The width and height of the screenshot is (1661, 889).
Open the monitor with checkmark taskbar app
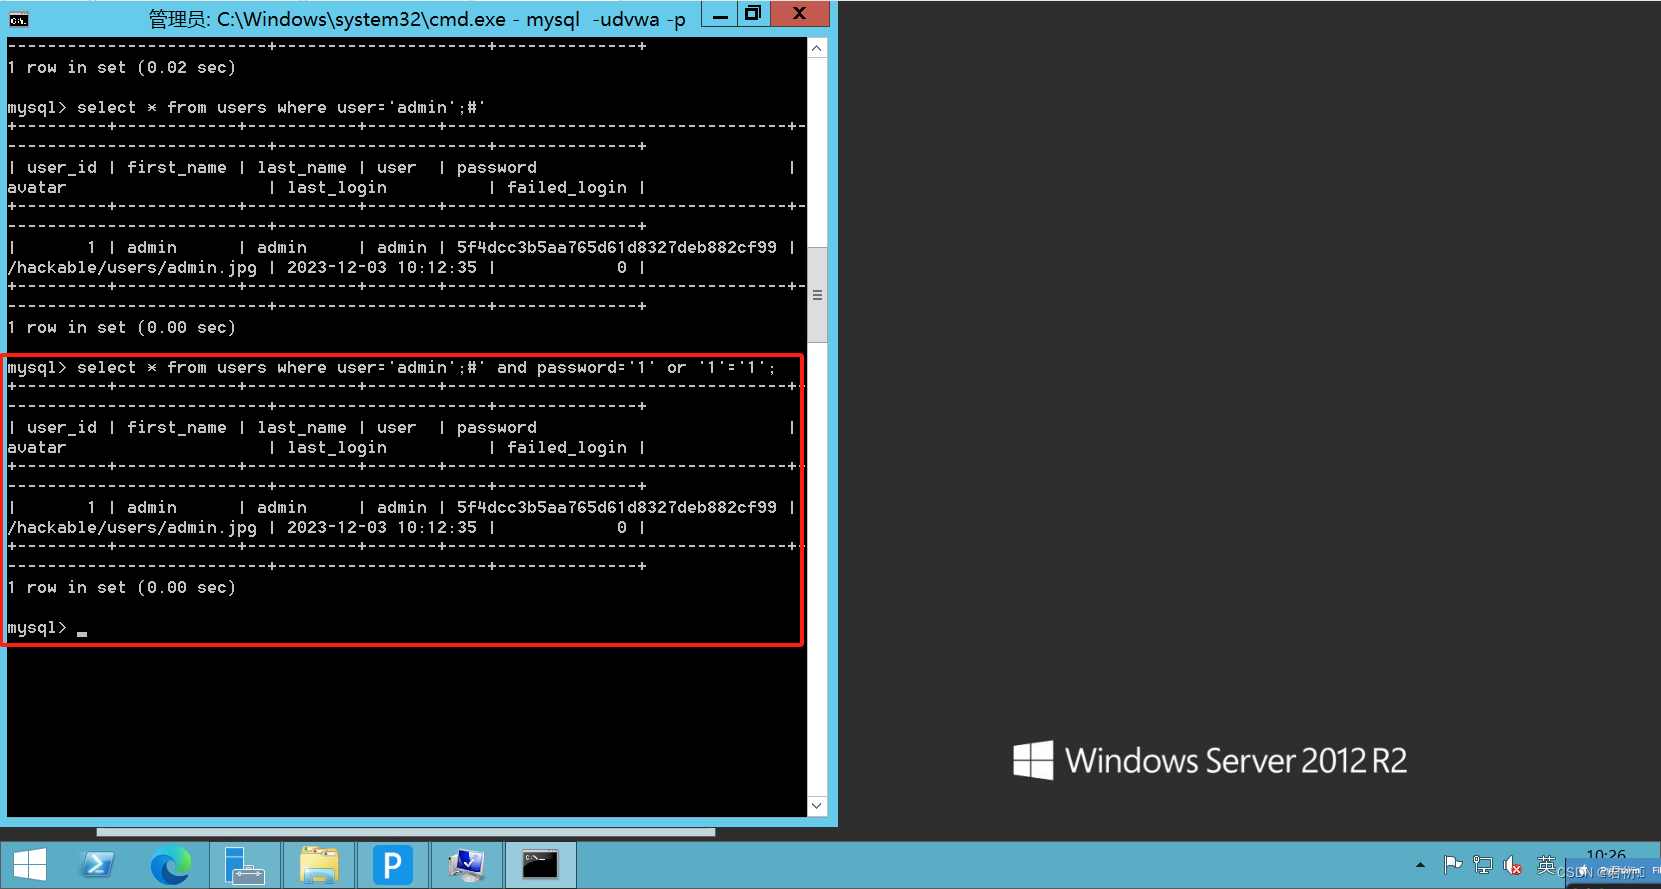click(467, 865)
